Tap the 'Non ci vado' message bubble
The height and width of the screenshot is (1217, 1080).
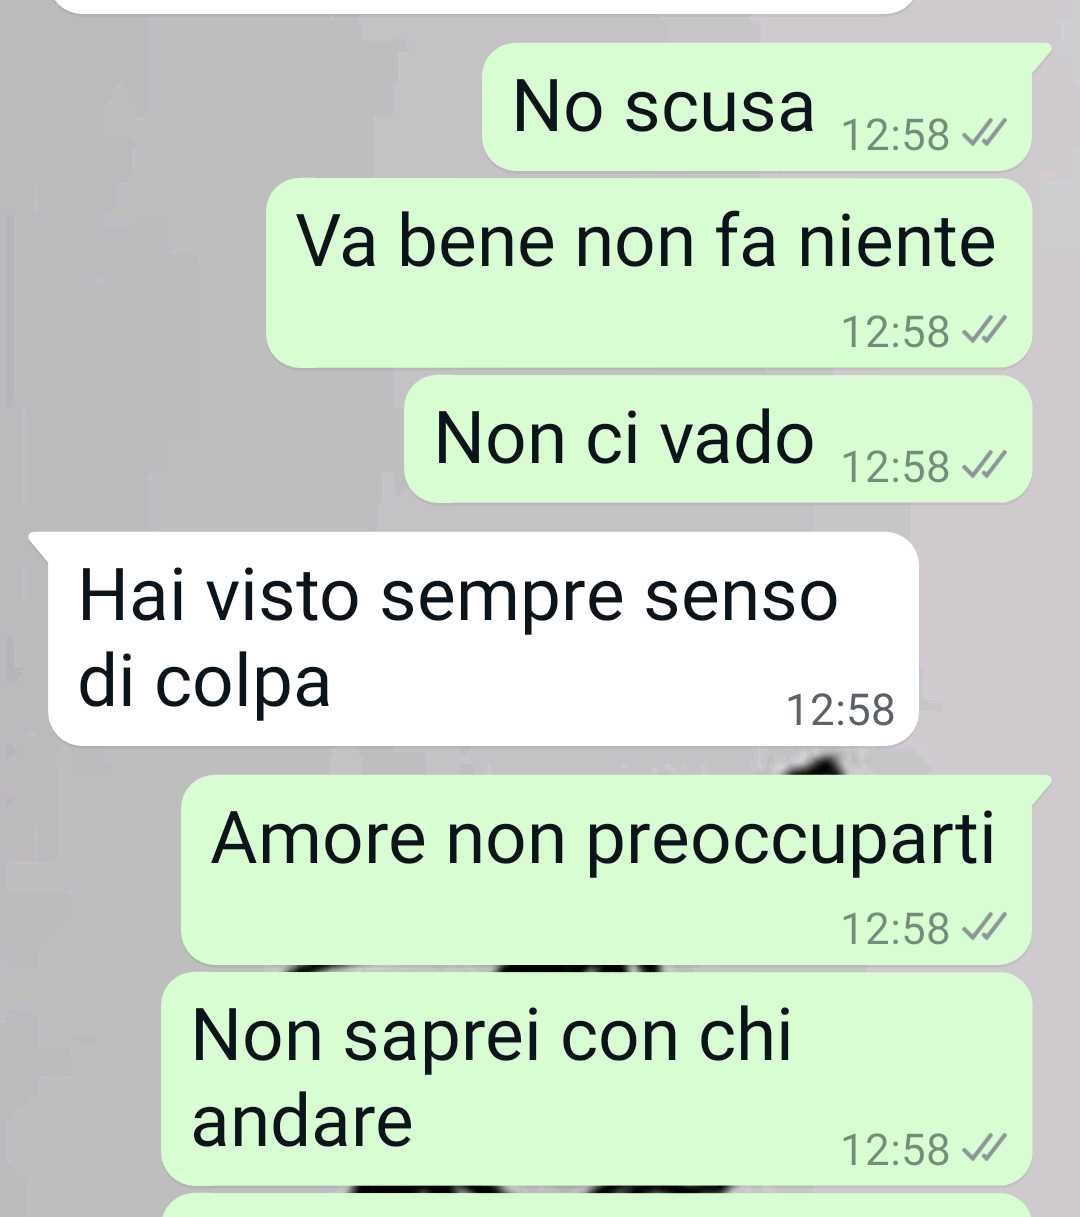718,439
